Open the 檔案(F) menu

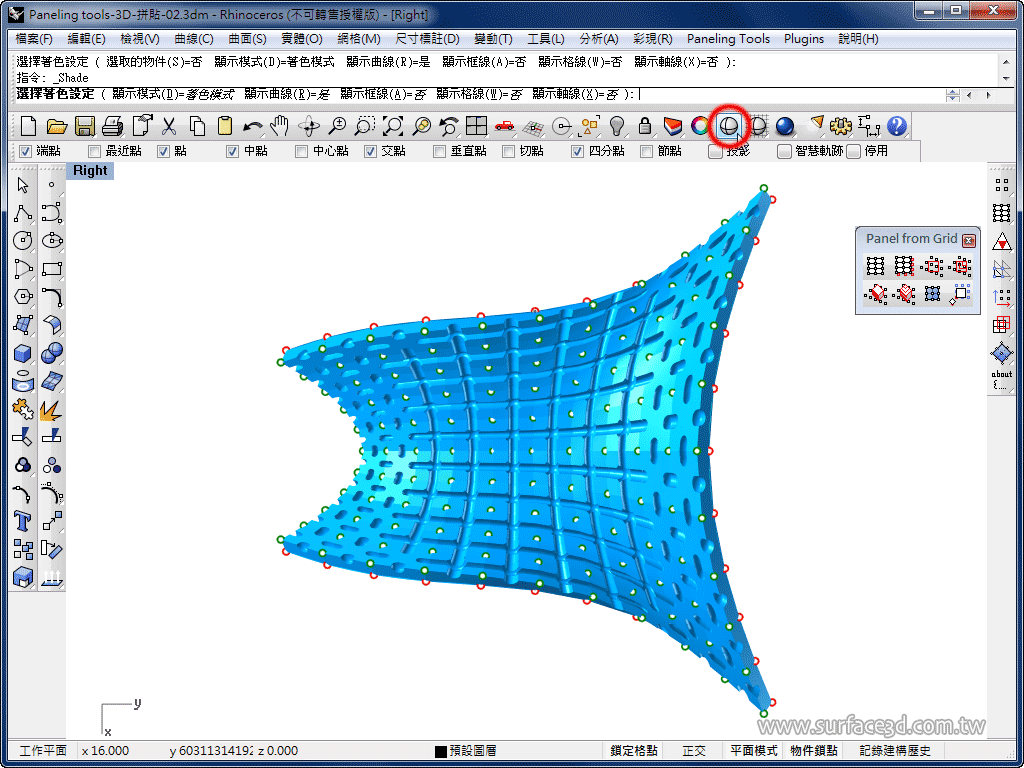click(34, 39)
